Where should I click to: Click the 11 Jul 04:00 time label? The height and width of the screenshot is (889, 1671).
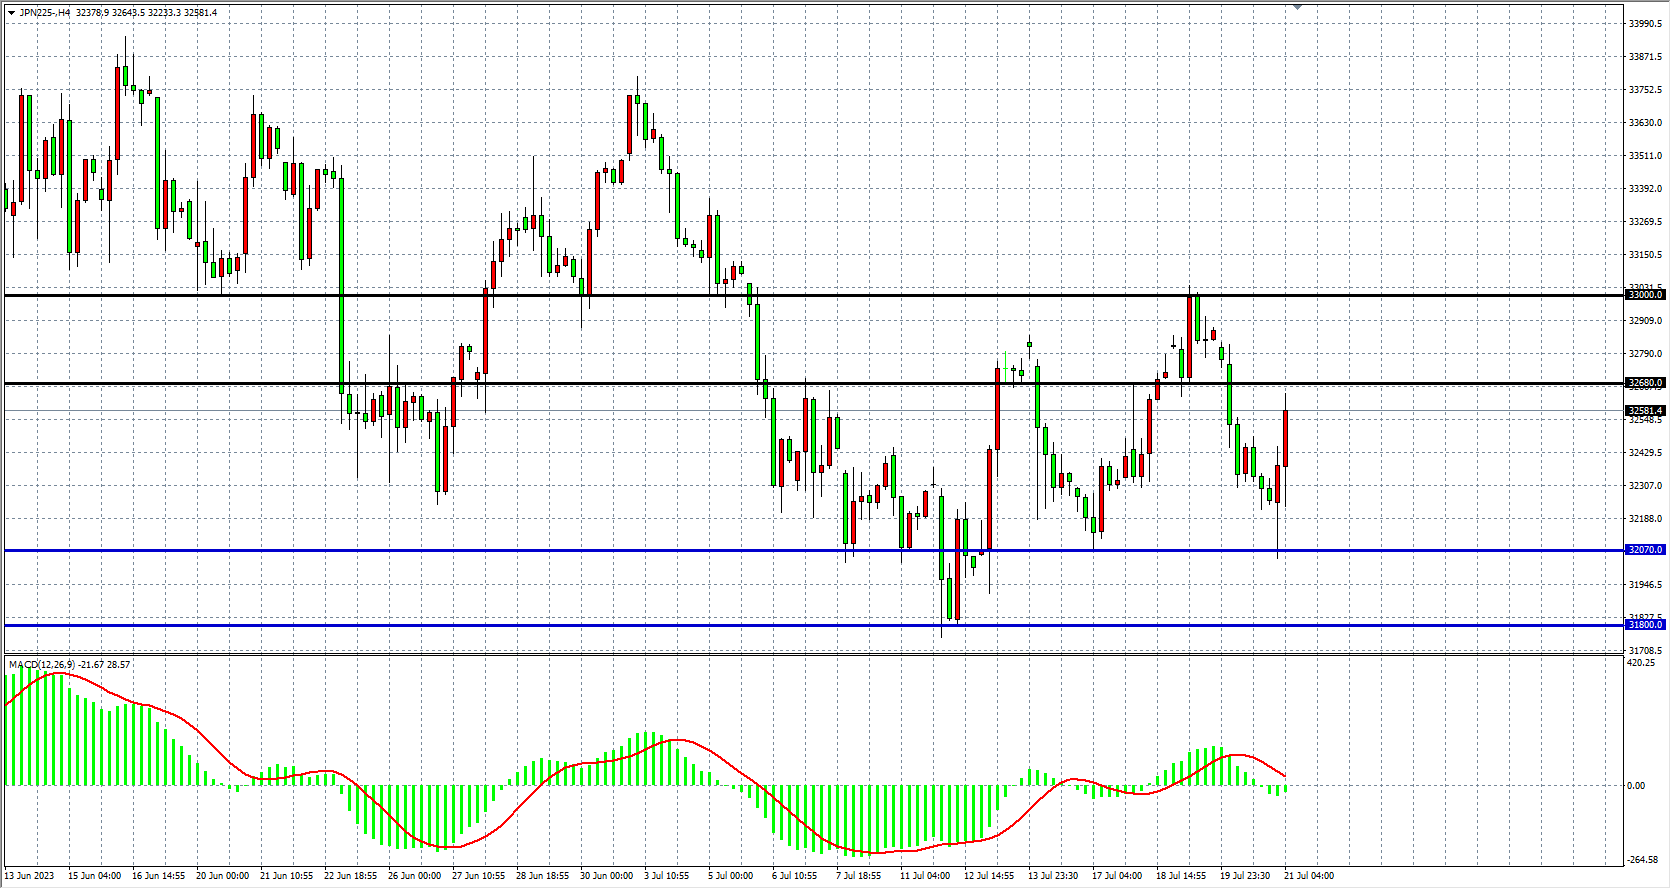coord(925,876)
